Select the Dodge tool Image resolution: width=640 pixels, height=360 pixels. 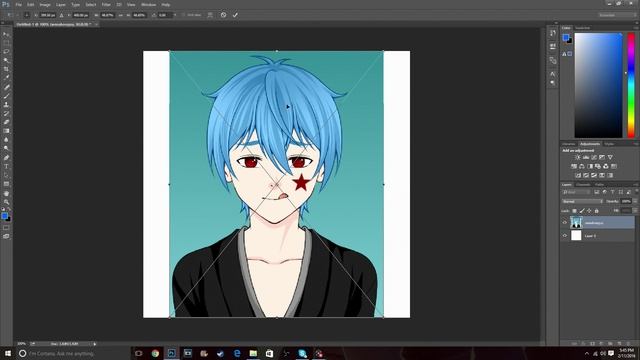point(6,149)
